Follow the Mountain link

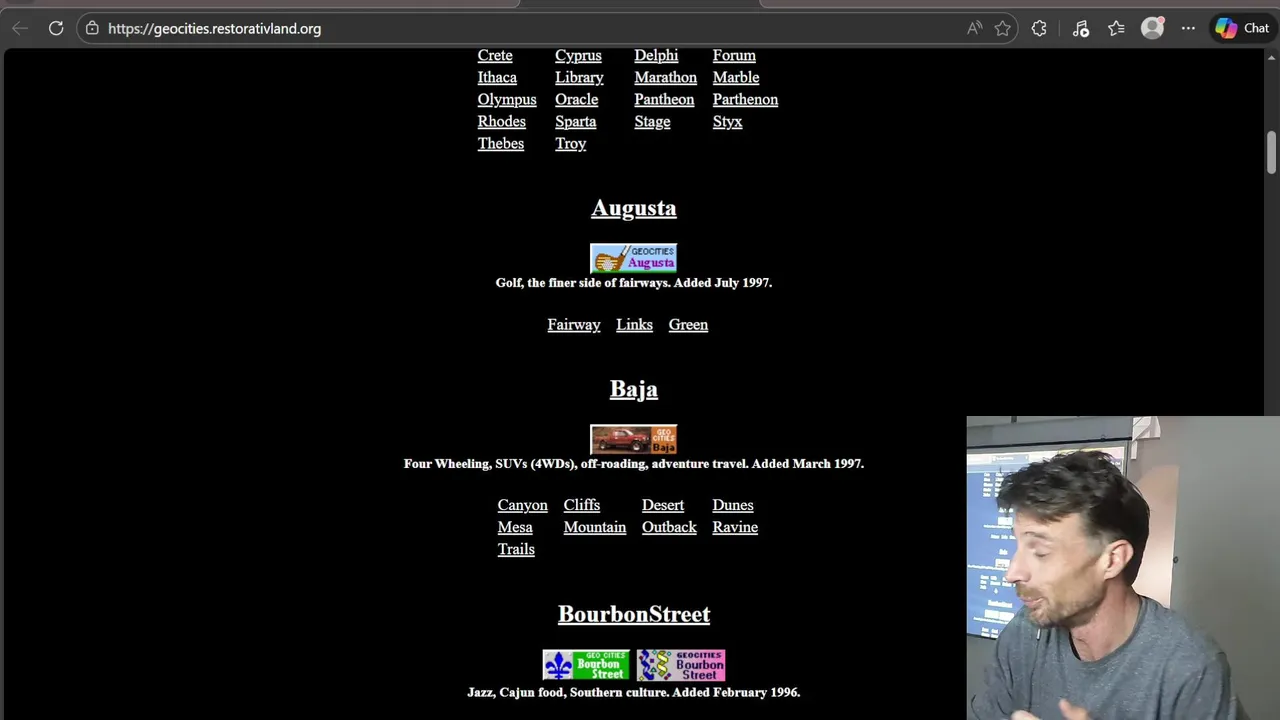[594, 527]
